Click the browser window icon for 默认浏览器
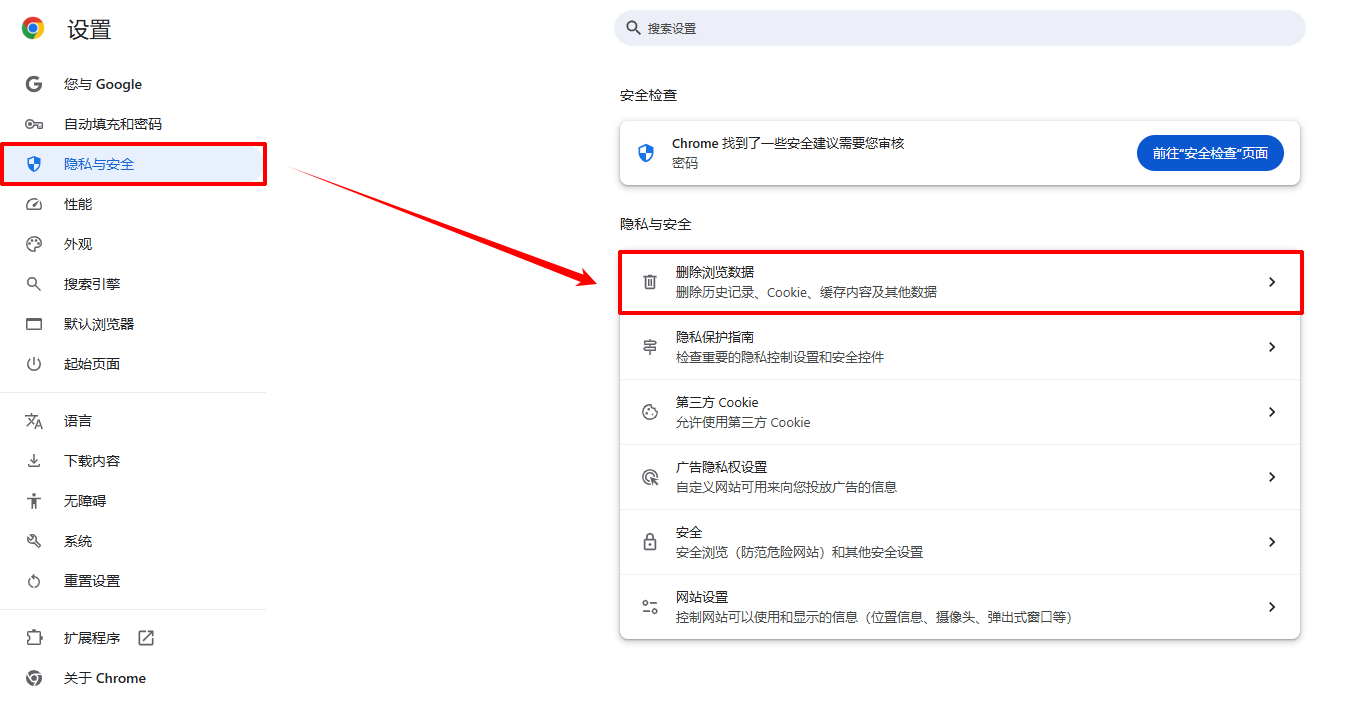Image resolution: width=1351 pixels, height=711 pixels. pos(34,324)
